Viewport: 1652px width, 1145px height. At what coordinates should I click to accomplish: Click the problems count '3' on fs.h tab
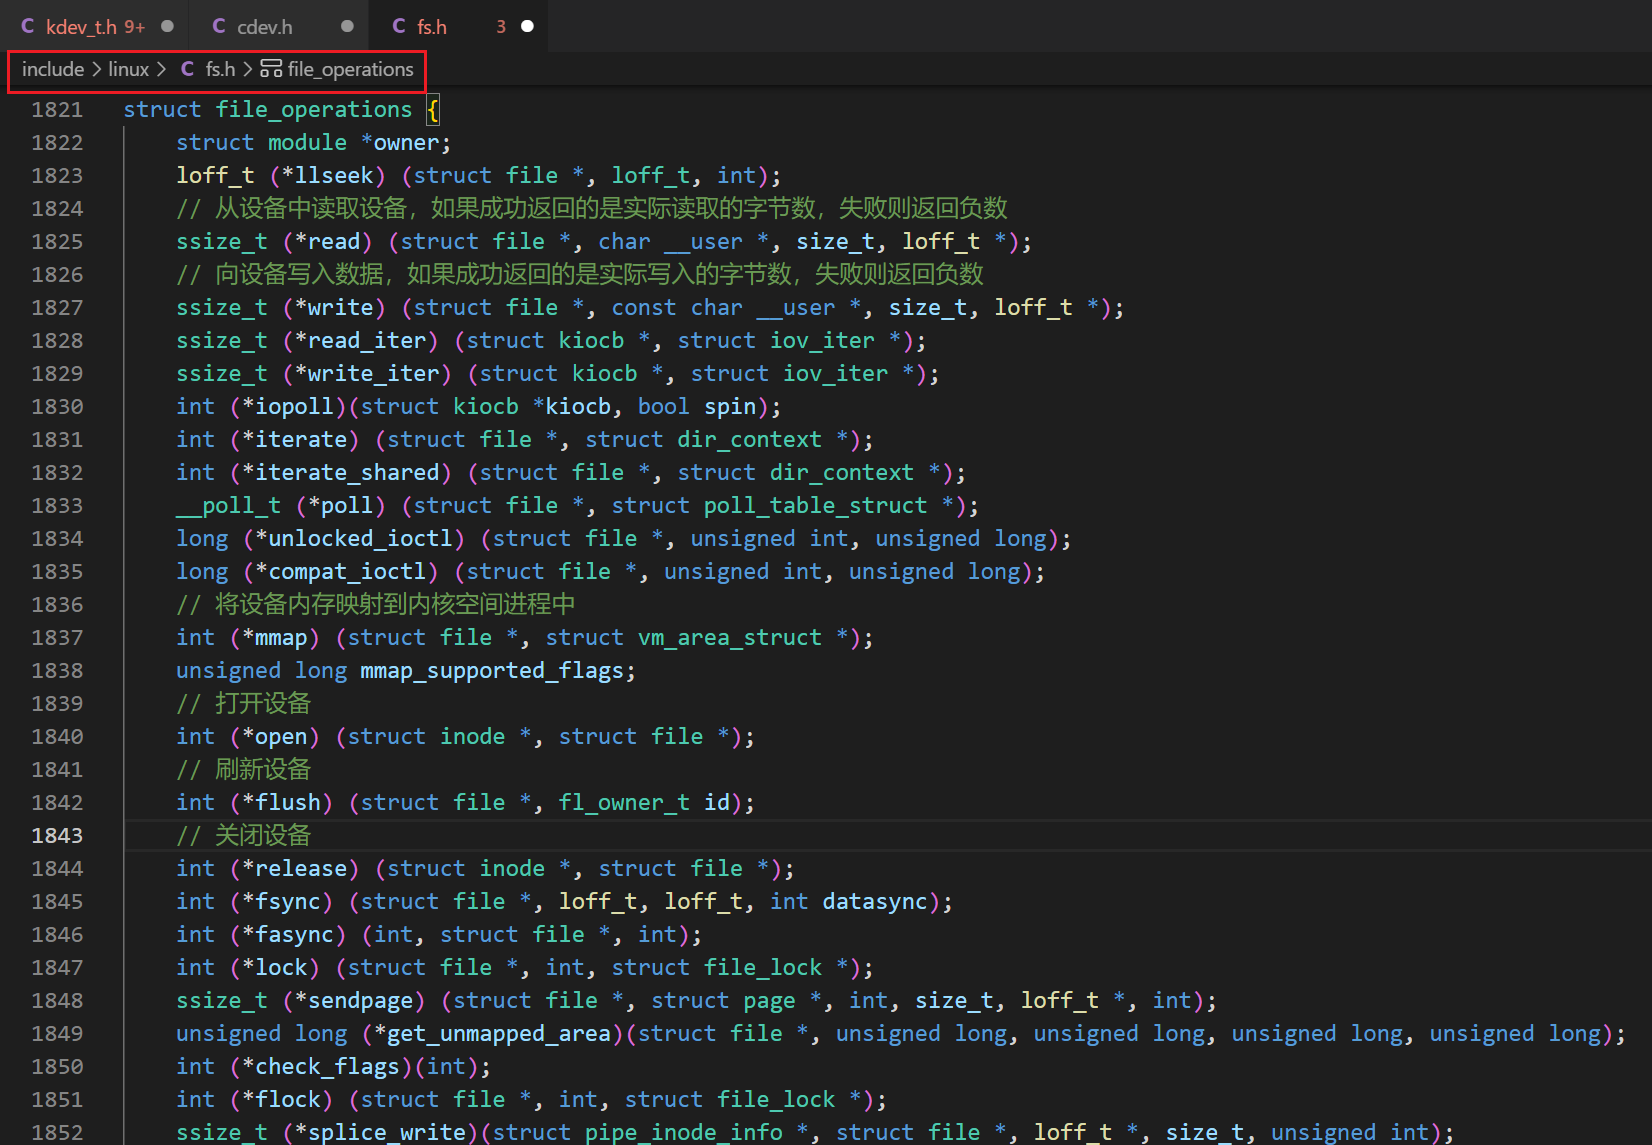coord(501,27)
